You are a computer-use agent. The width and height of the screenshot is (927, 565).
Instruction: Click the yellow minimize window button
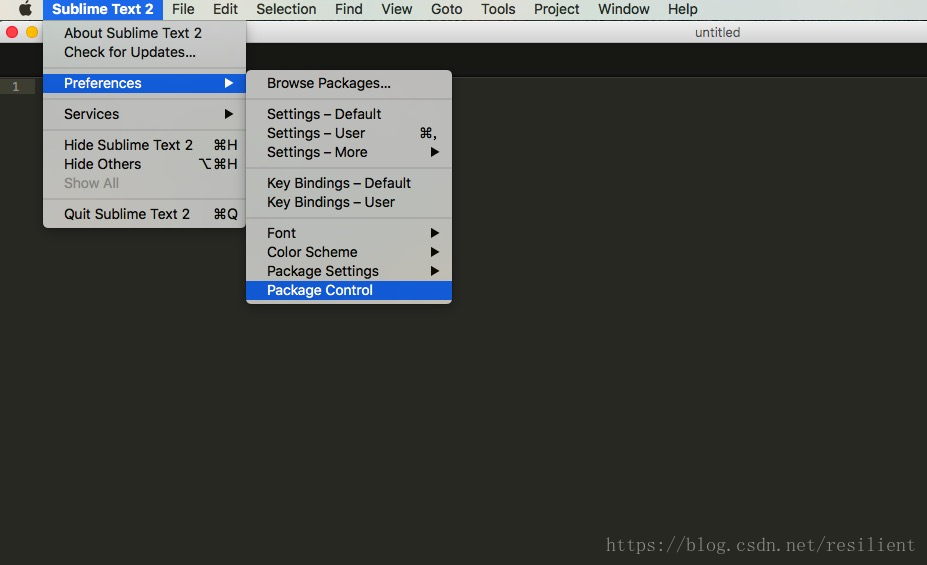32,32
